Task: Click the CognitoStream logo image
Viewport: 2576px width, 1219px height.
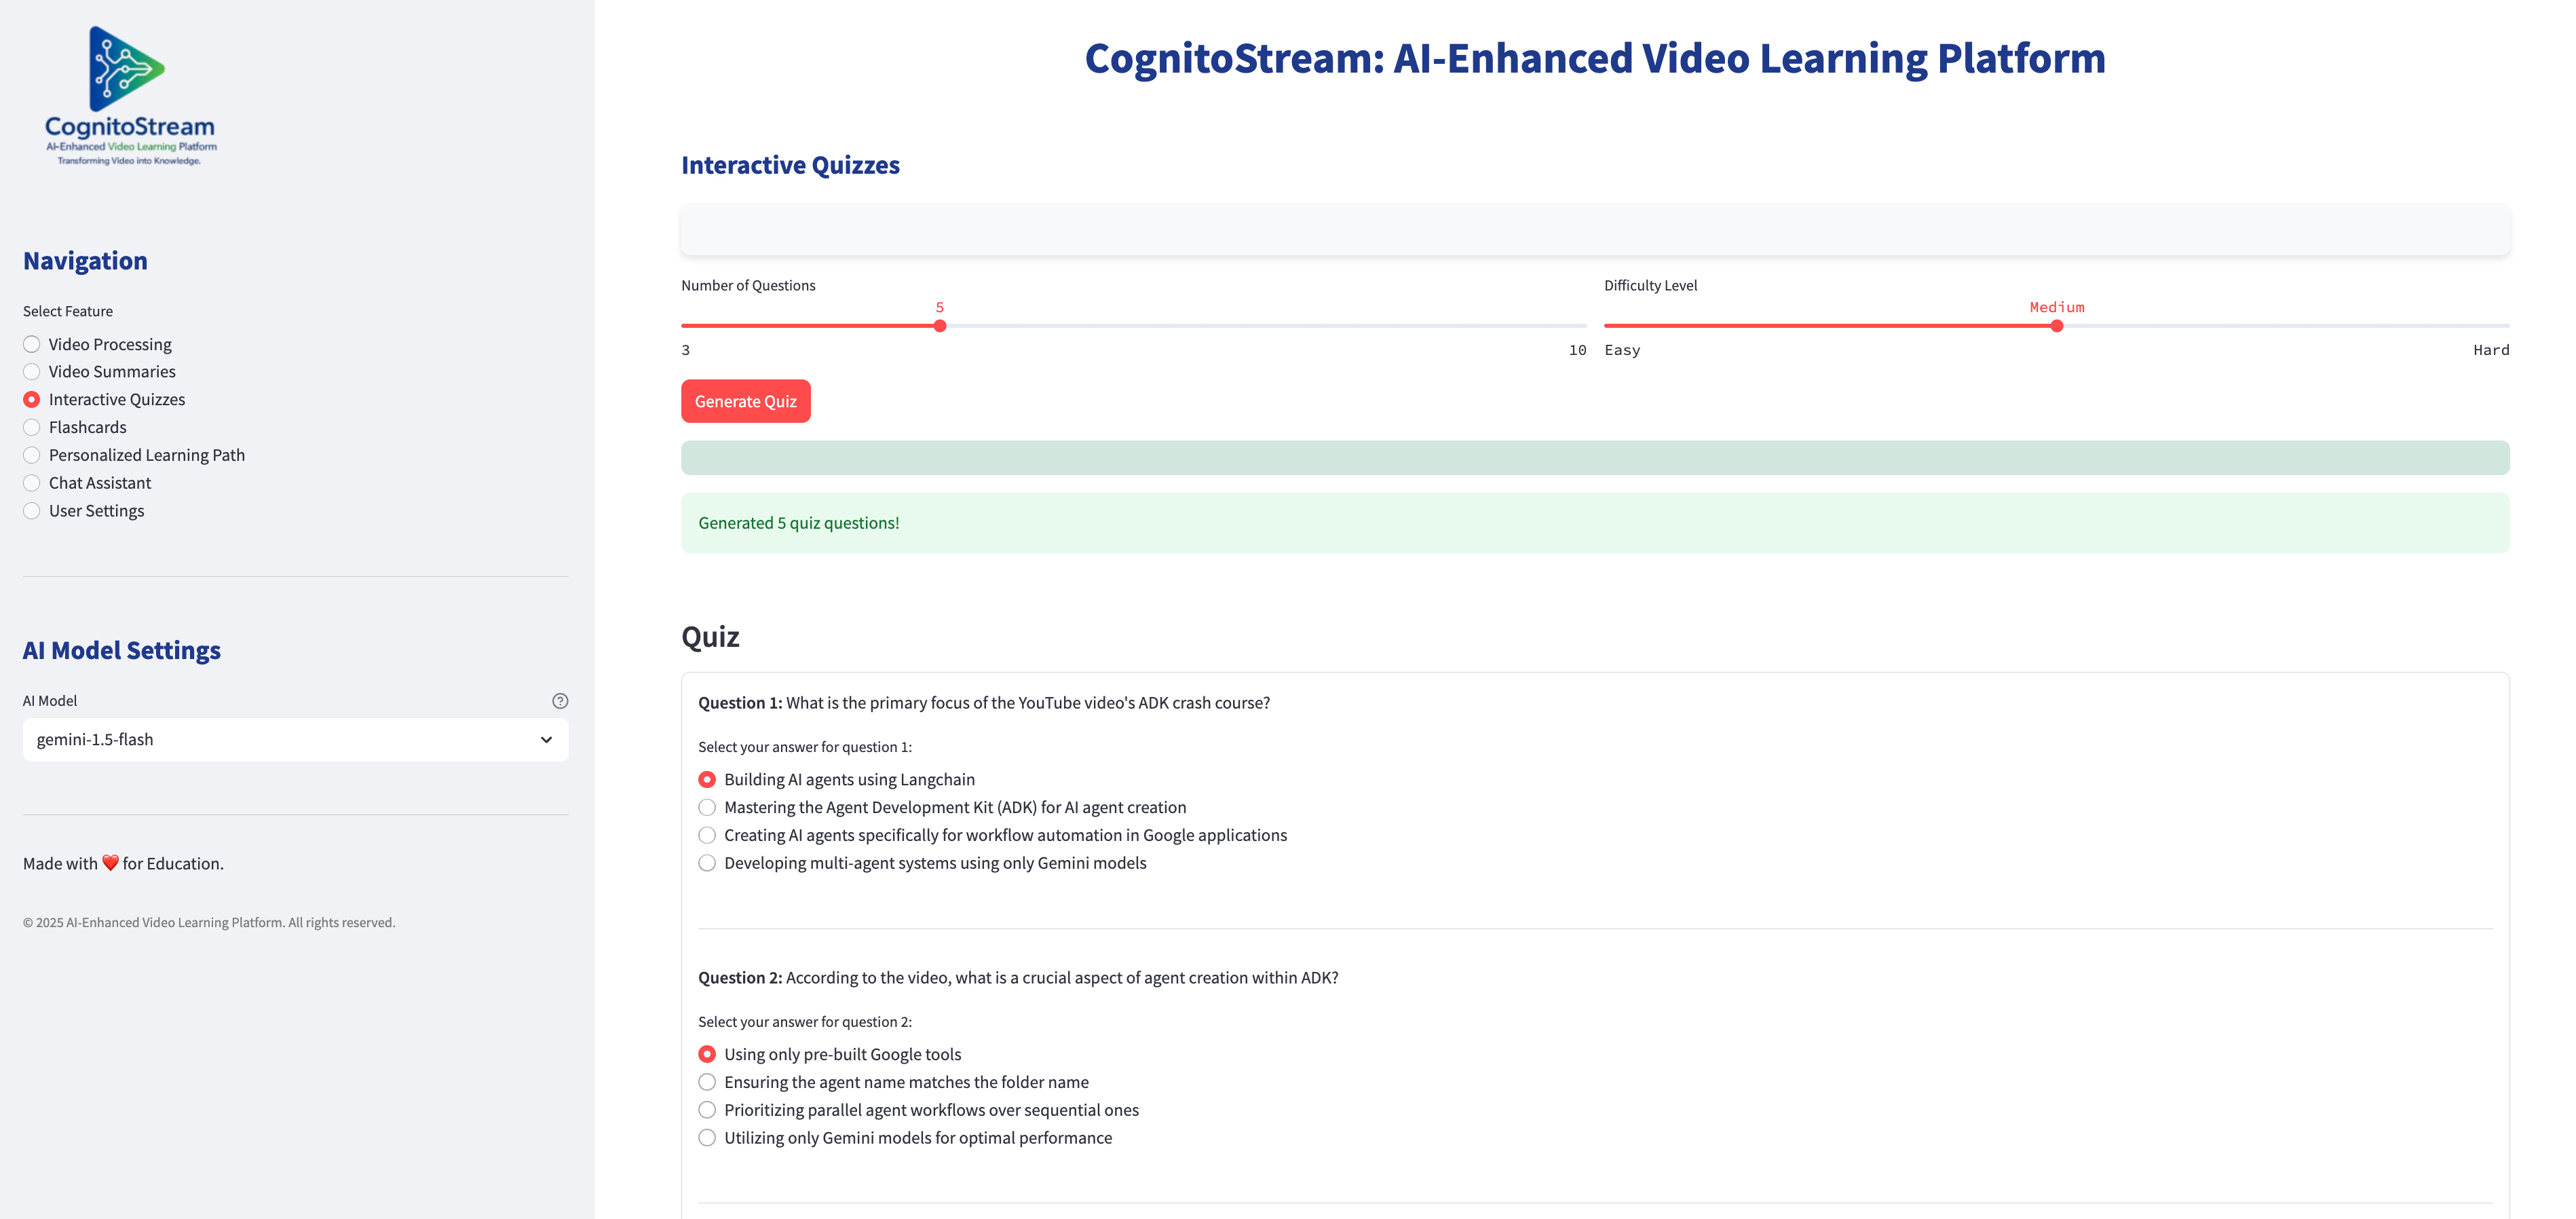Action: click(x=130, y=95)
